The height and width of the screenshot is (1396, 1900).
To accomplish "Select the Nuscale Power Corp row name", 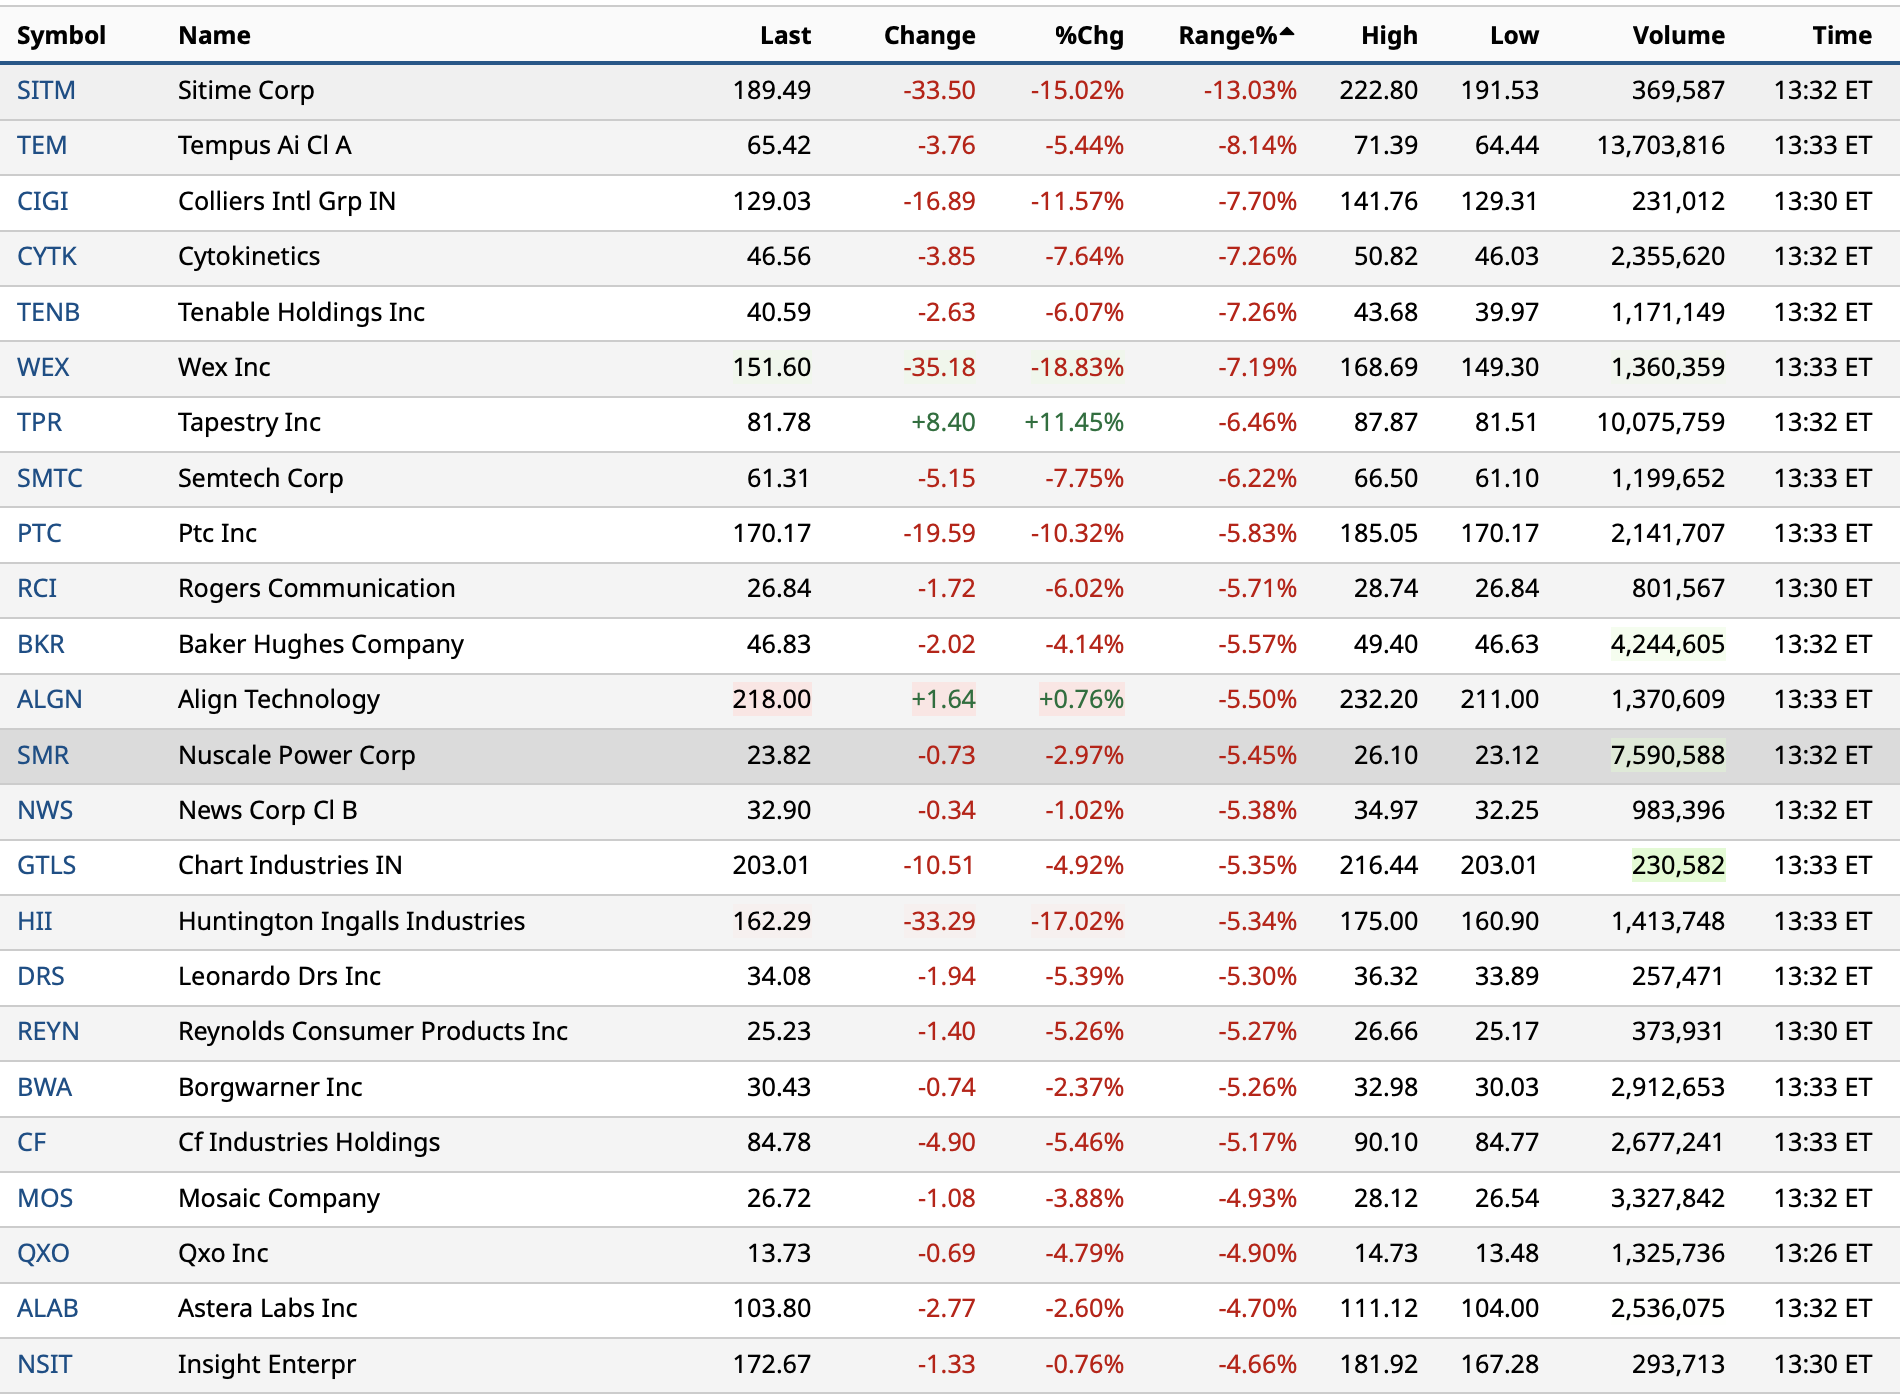I will click(296, 755).
